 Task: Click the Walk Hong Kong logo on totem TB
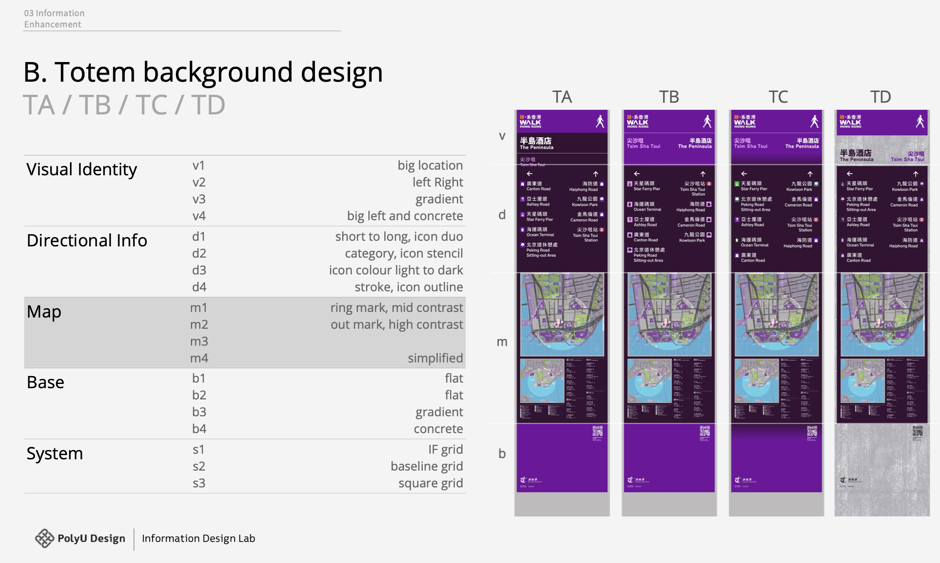click(x=637, y=121)
